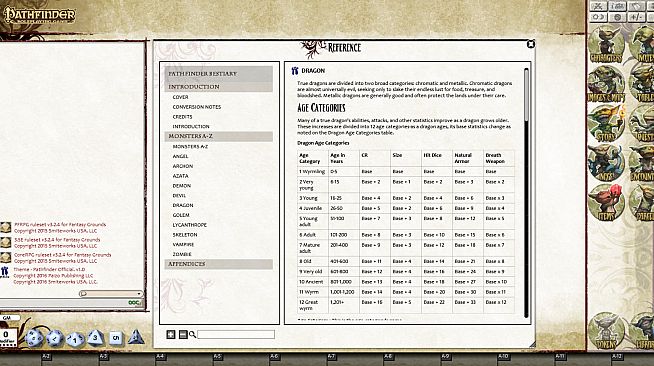Select Vampire in monster list
The image size is (654, 366).
[x=184, y=245]
